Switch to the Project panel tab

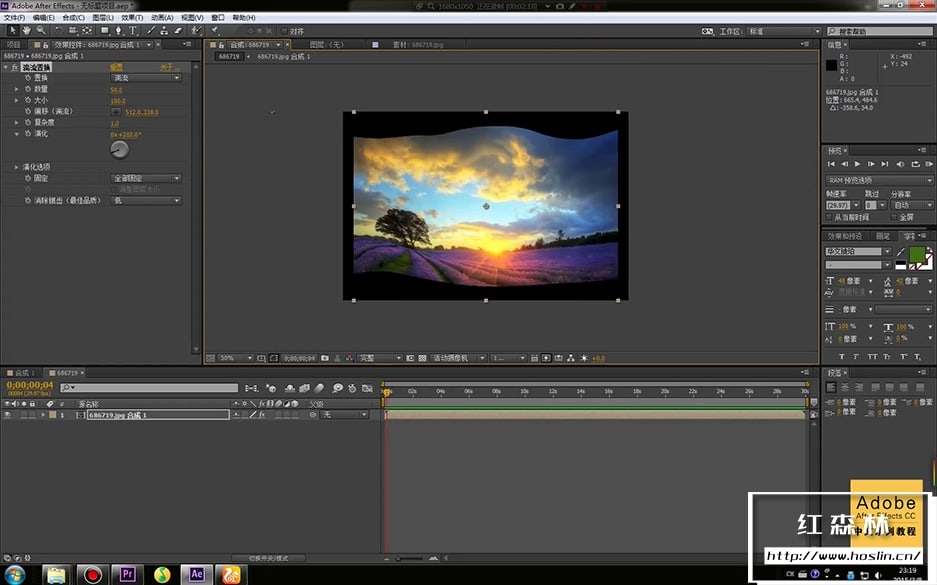click(13, 45)
